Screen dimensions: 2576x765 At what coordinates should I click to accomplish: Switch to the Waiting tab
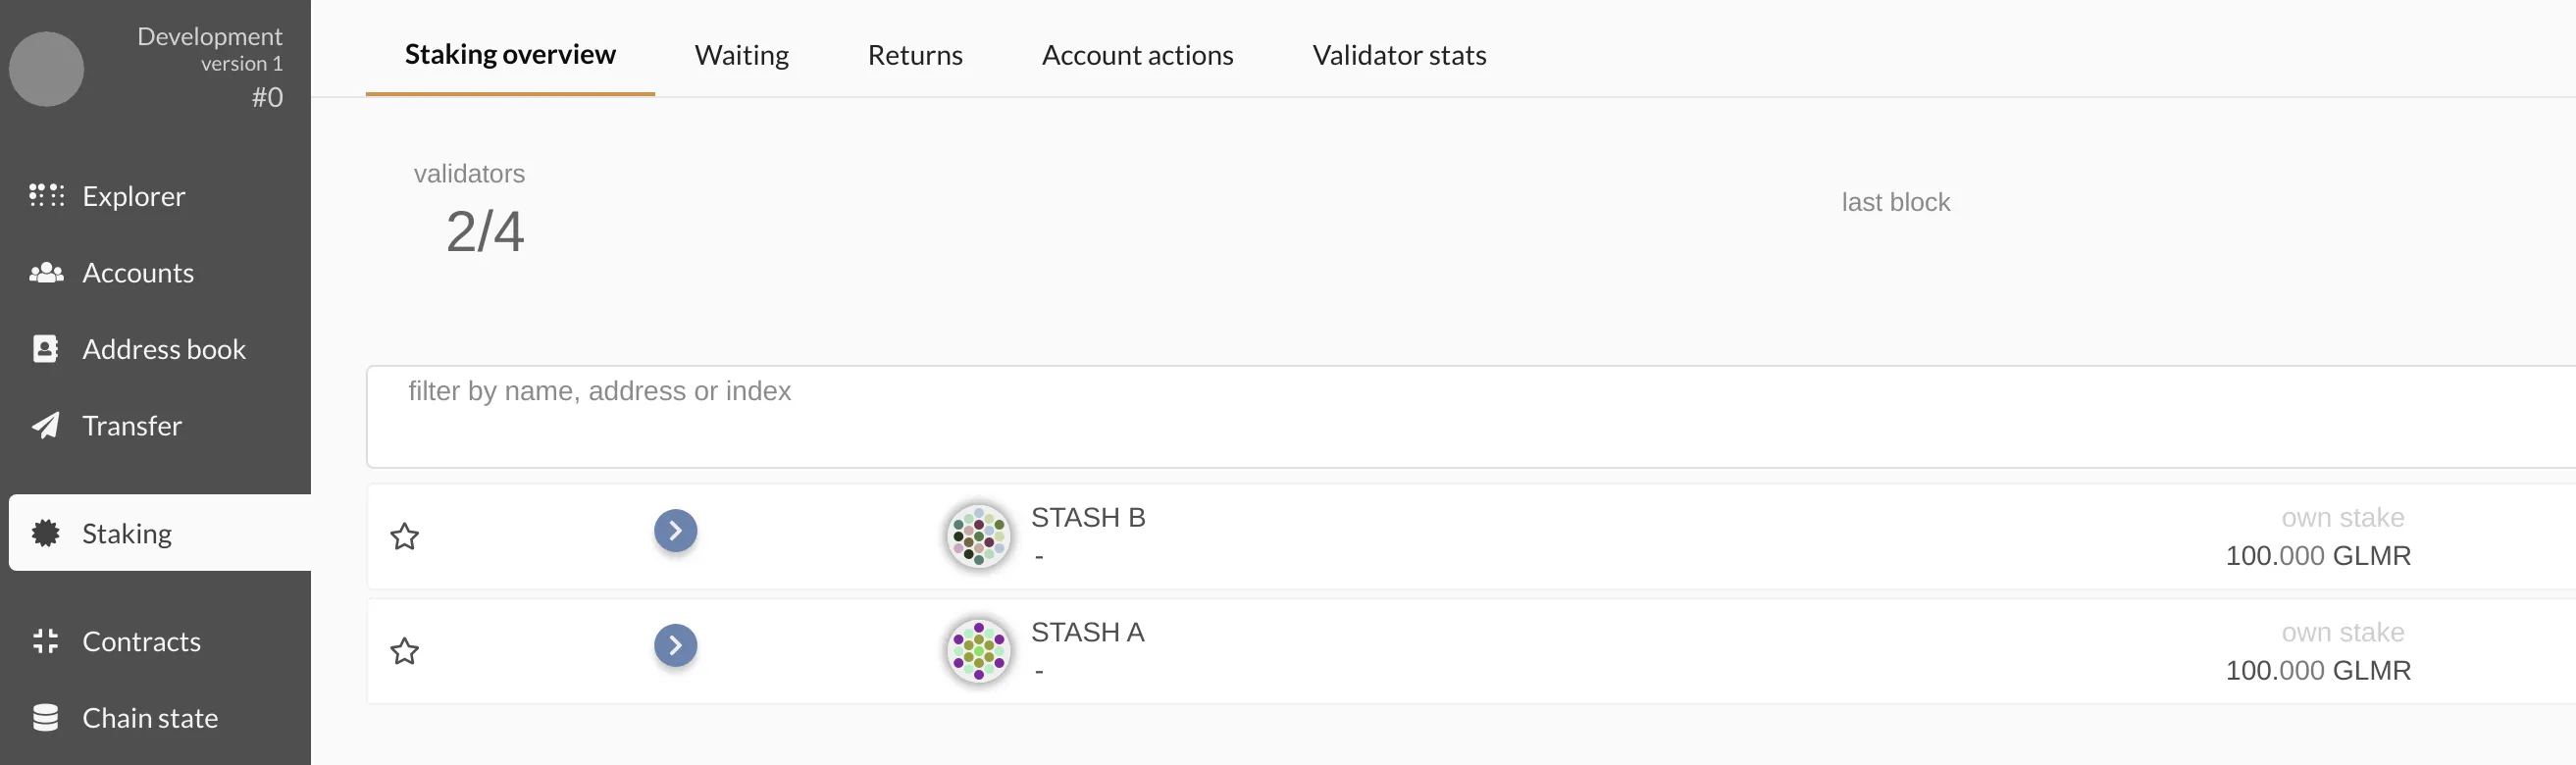coord(741,55)
